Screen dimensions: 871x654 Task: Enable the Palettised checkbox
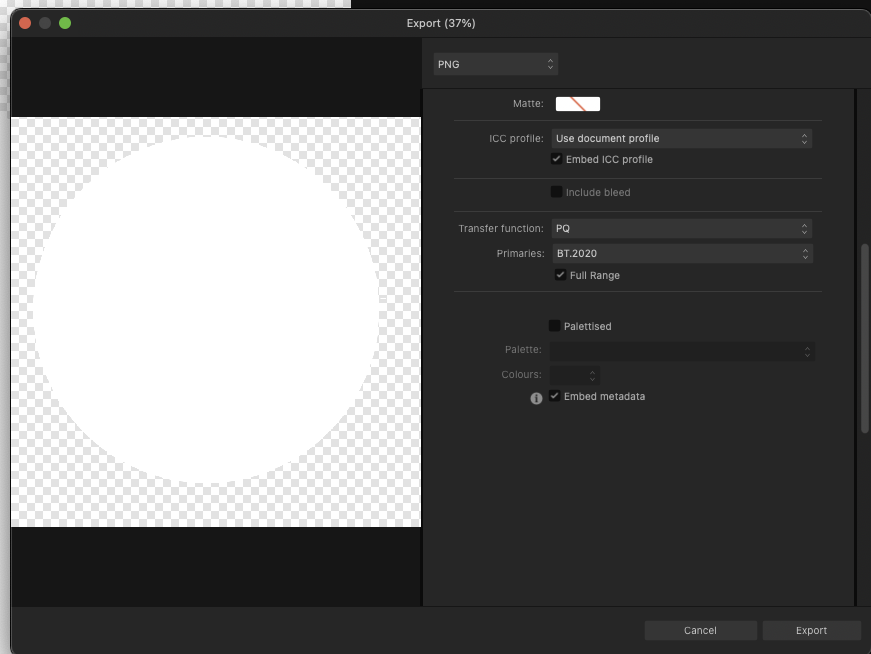(x=554, y=326)
